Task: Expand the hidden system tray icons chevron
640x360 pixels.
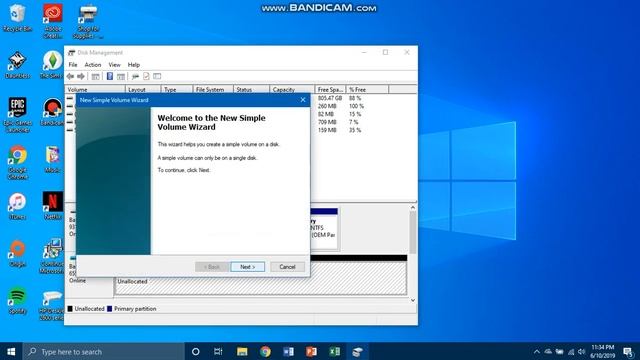Action: coord(537,351)
